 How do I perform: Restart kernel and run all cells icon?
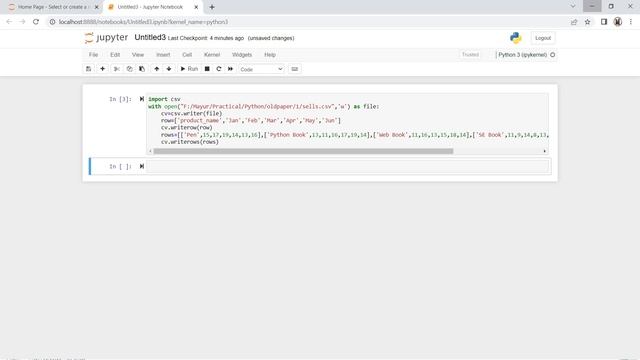click(x=230, y=69)
